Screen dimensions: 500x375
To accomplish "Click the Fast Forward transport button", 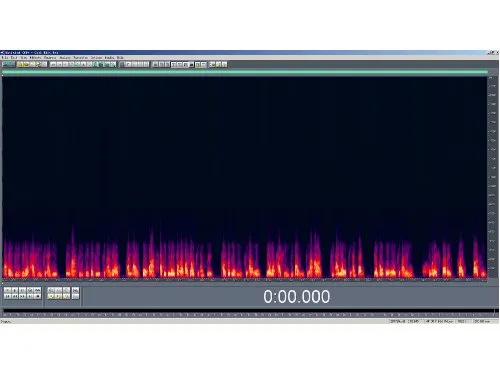I will (x=22, y=296).
